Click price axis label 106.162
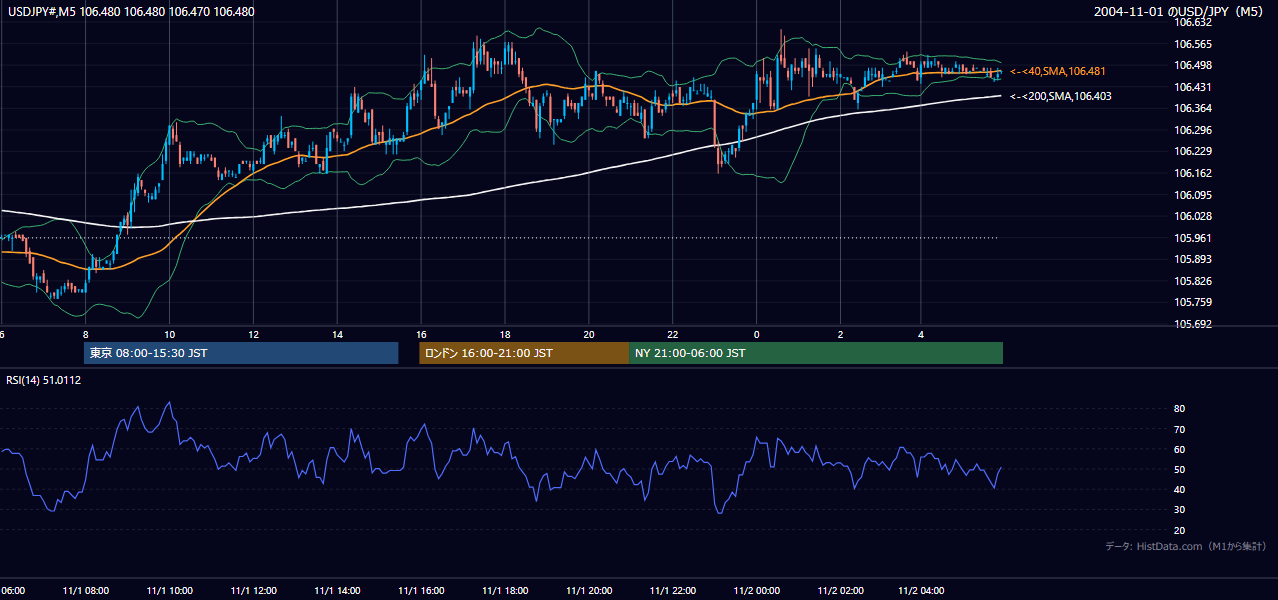The width and height of the screenshot is (1278, 600). 1192,173
